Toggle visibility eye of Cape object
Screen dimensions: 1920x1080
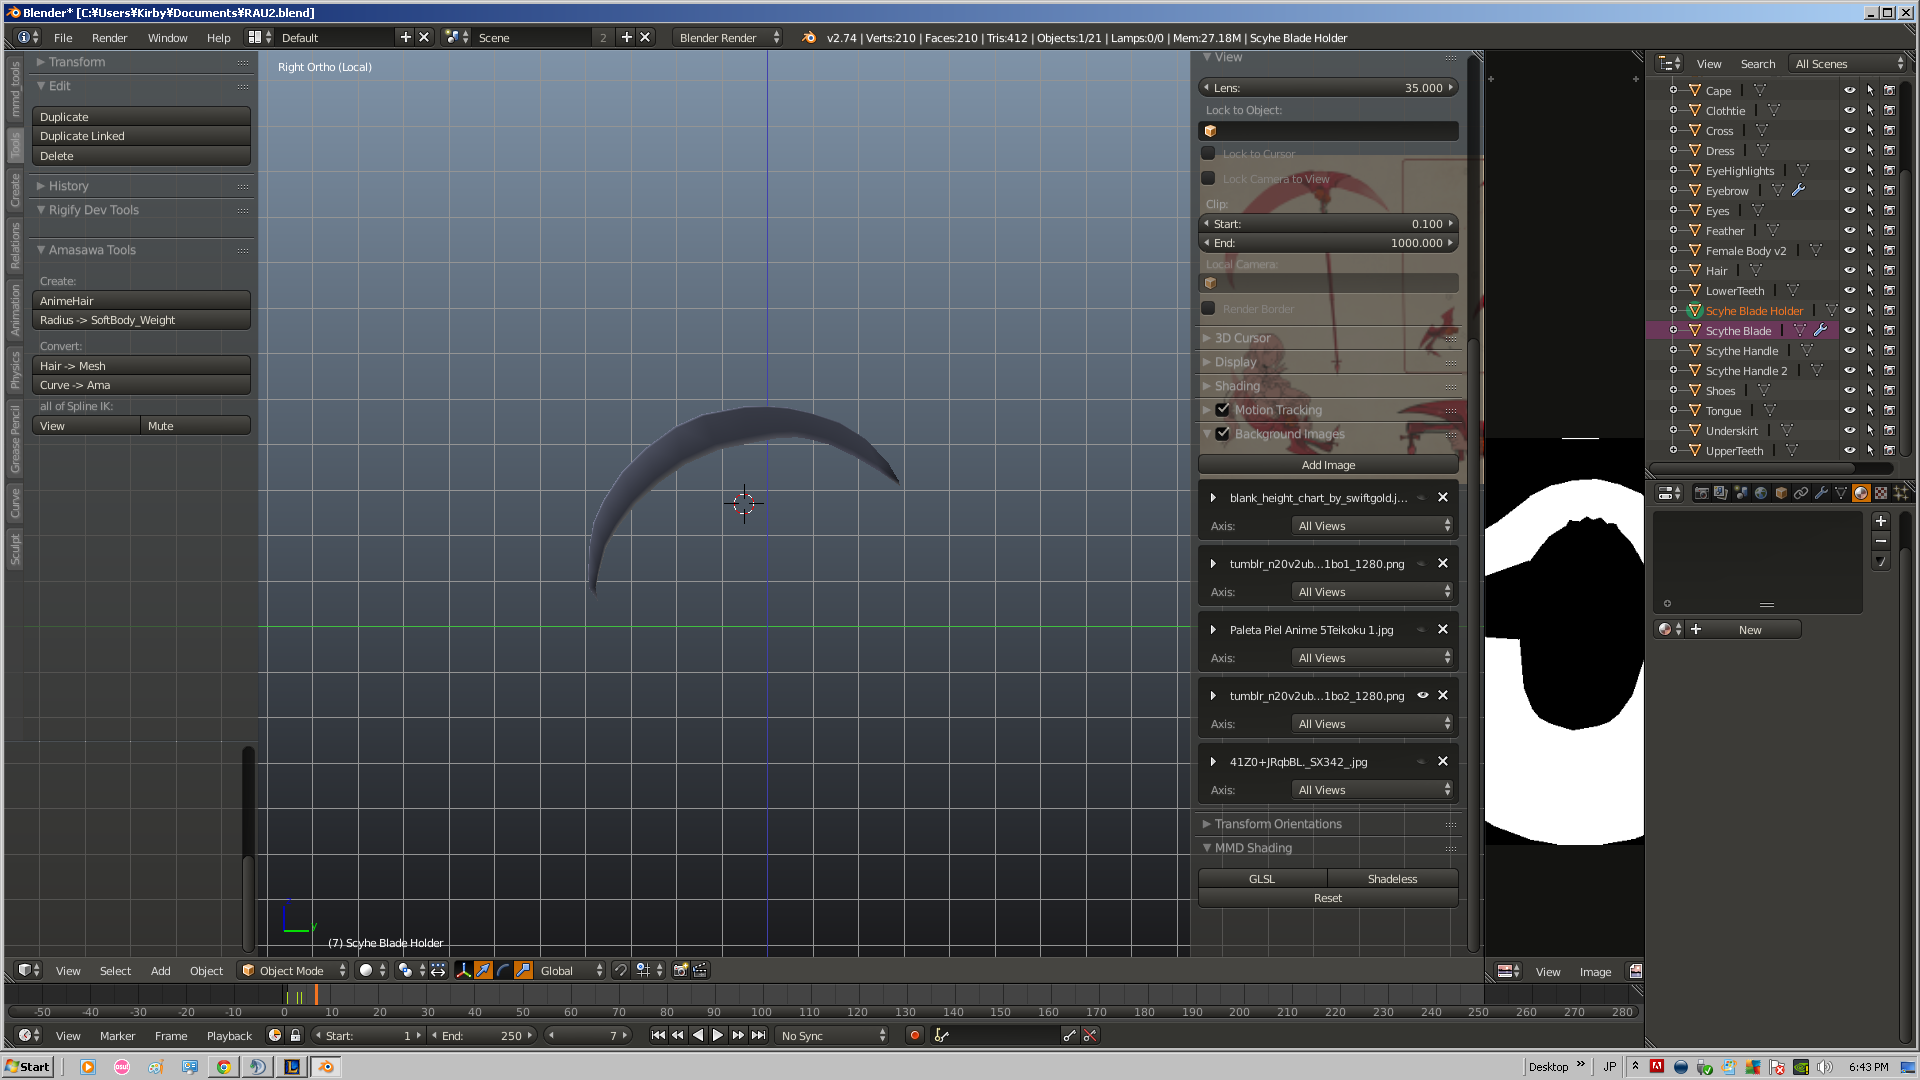1850,91
